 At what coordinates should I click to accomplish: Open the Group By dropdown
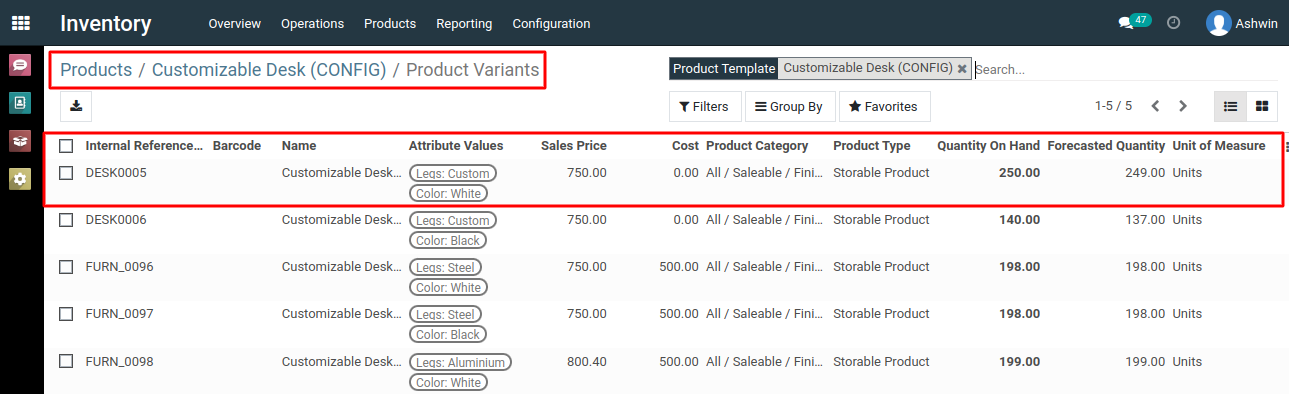tap(789, 106)
